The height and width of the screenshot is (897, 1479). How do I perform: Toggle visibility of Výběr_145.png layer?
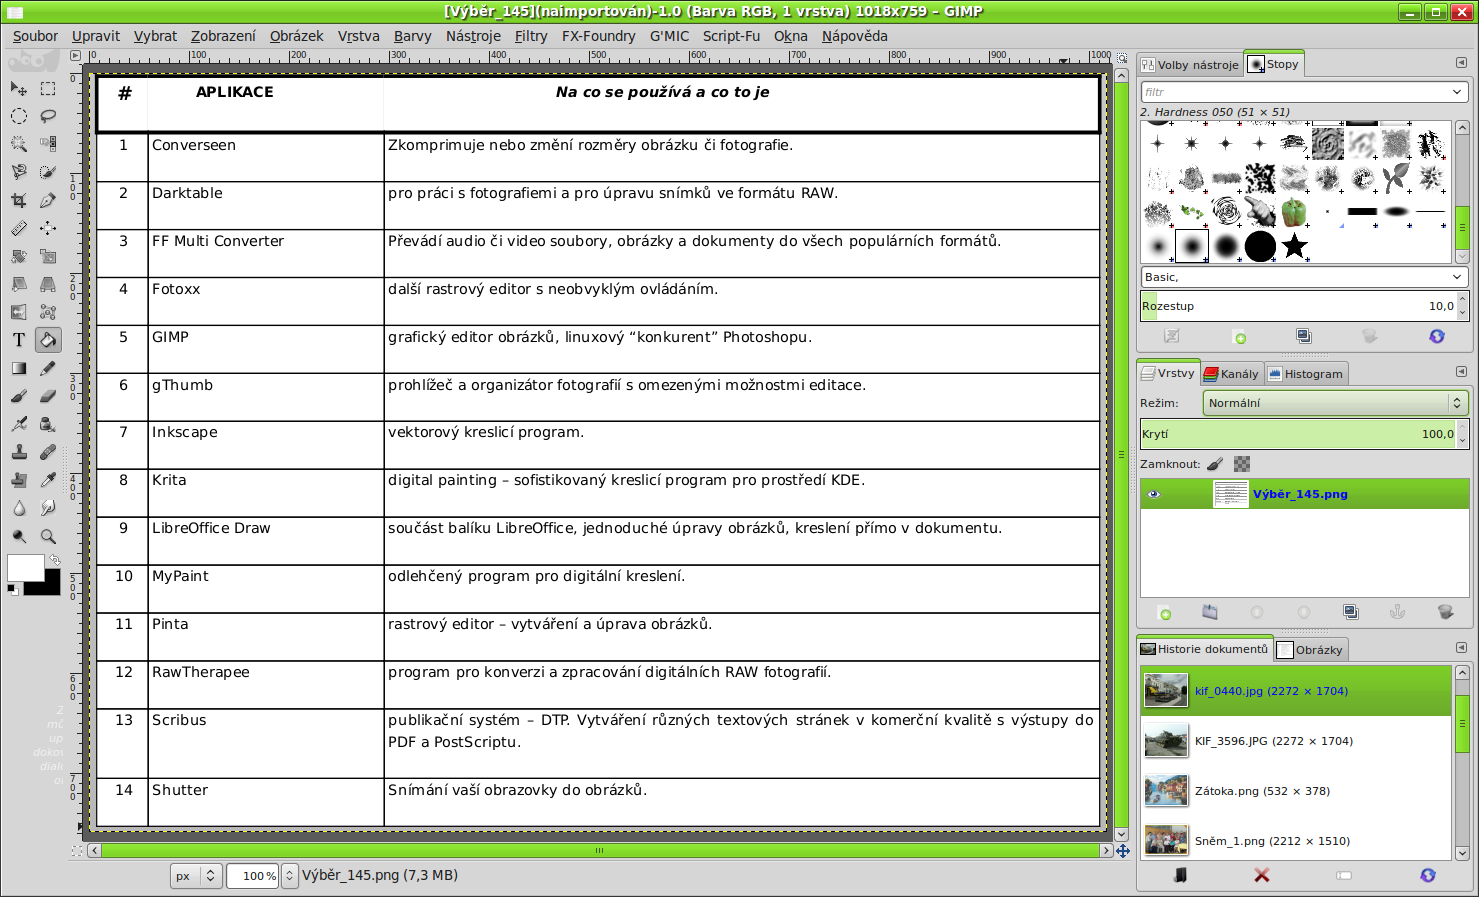pos(1154,494)
